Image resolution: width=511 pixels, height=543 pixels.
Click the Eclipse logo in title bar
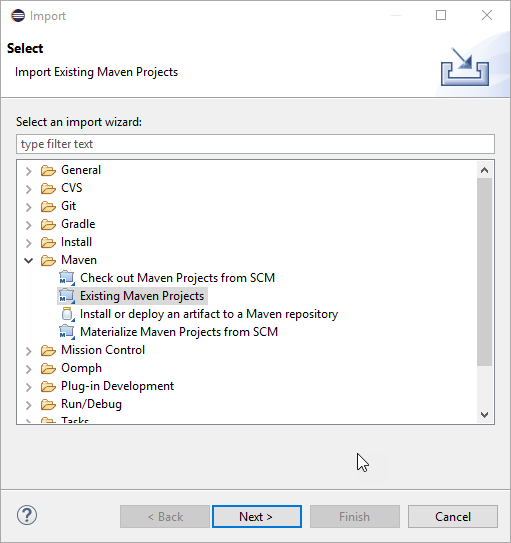[18, 16]
